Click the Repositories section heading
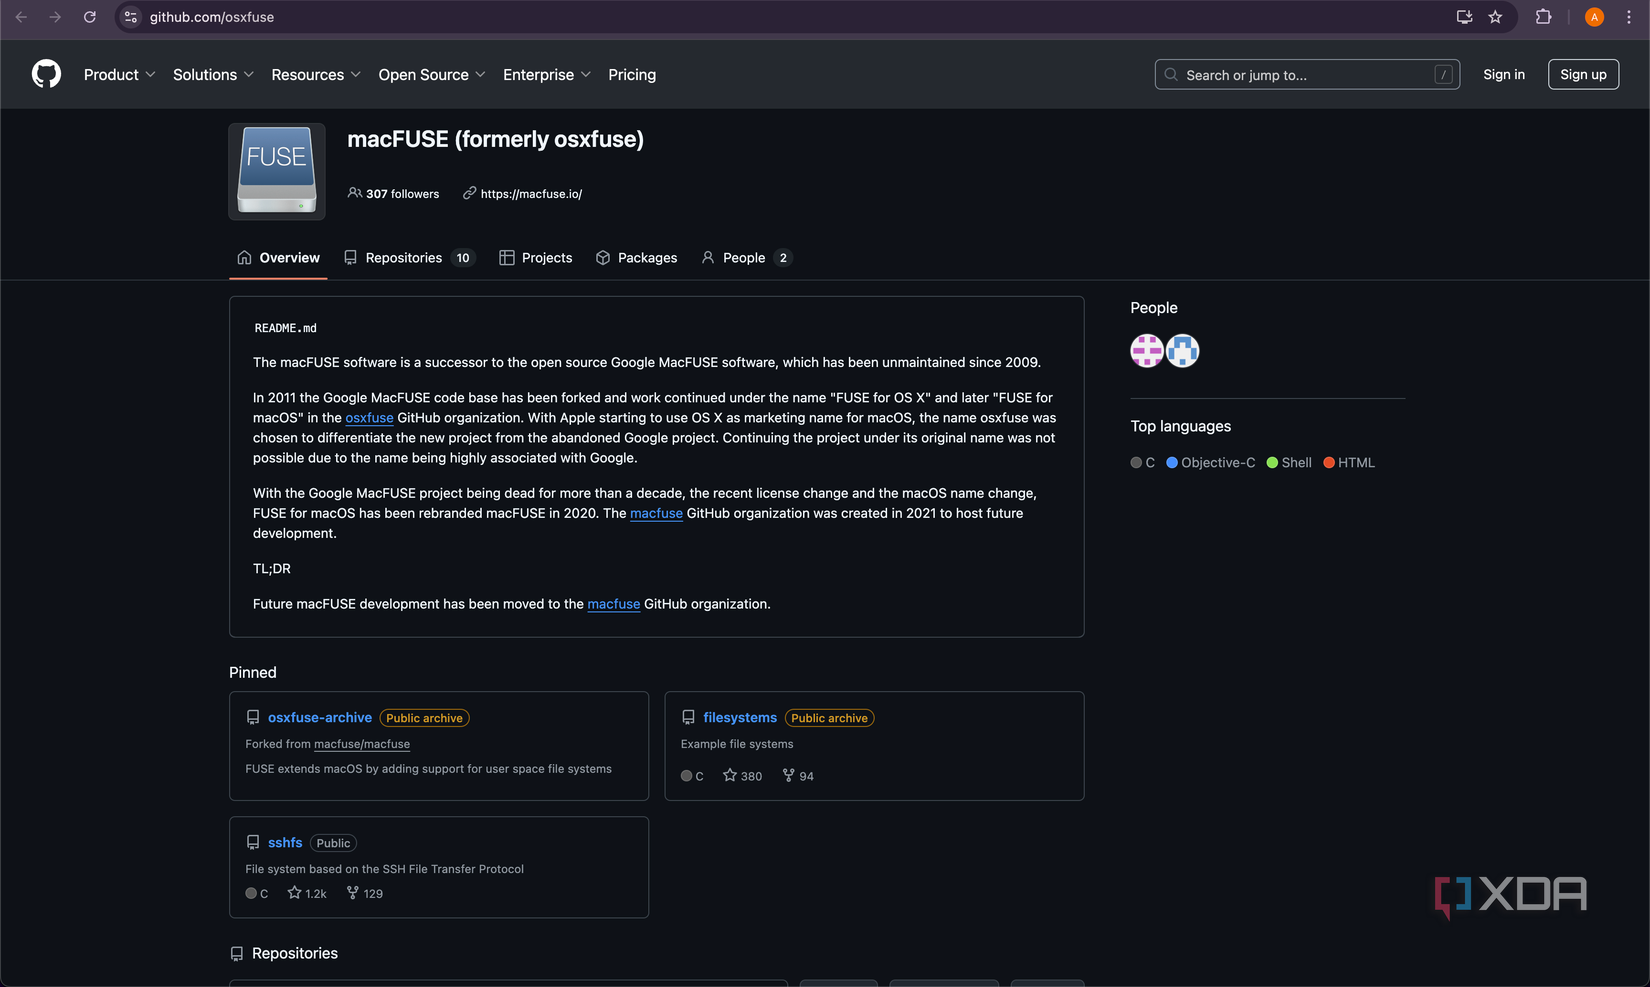 [295, 954]
